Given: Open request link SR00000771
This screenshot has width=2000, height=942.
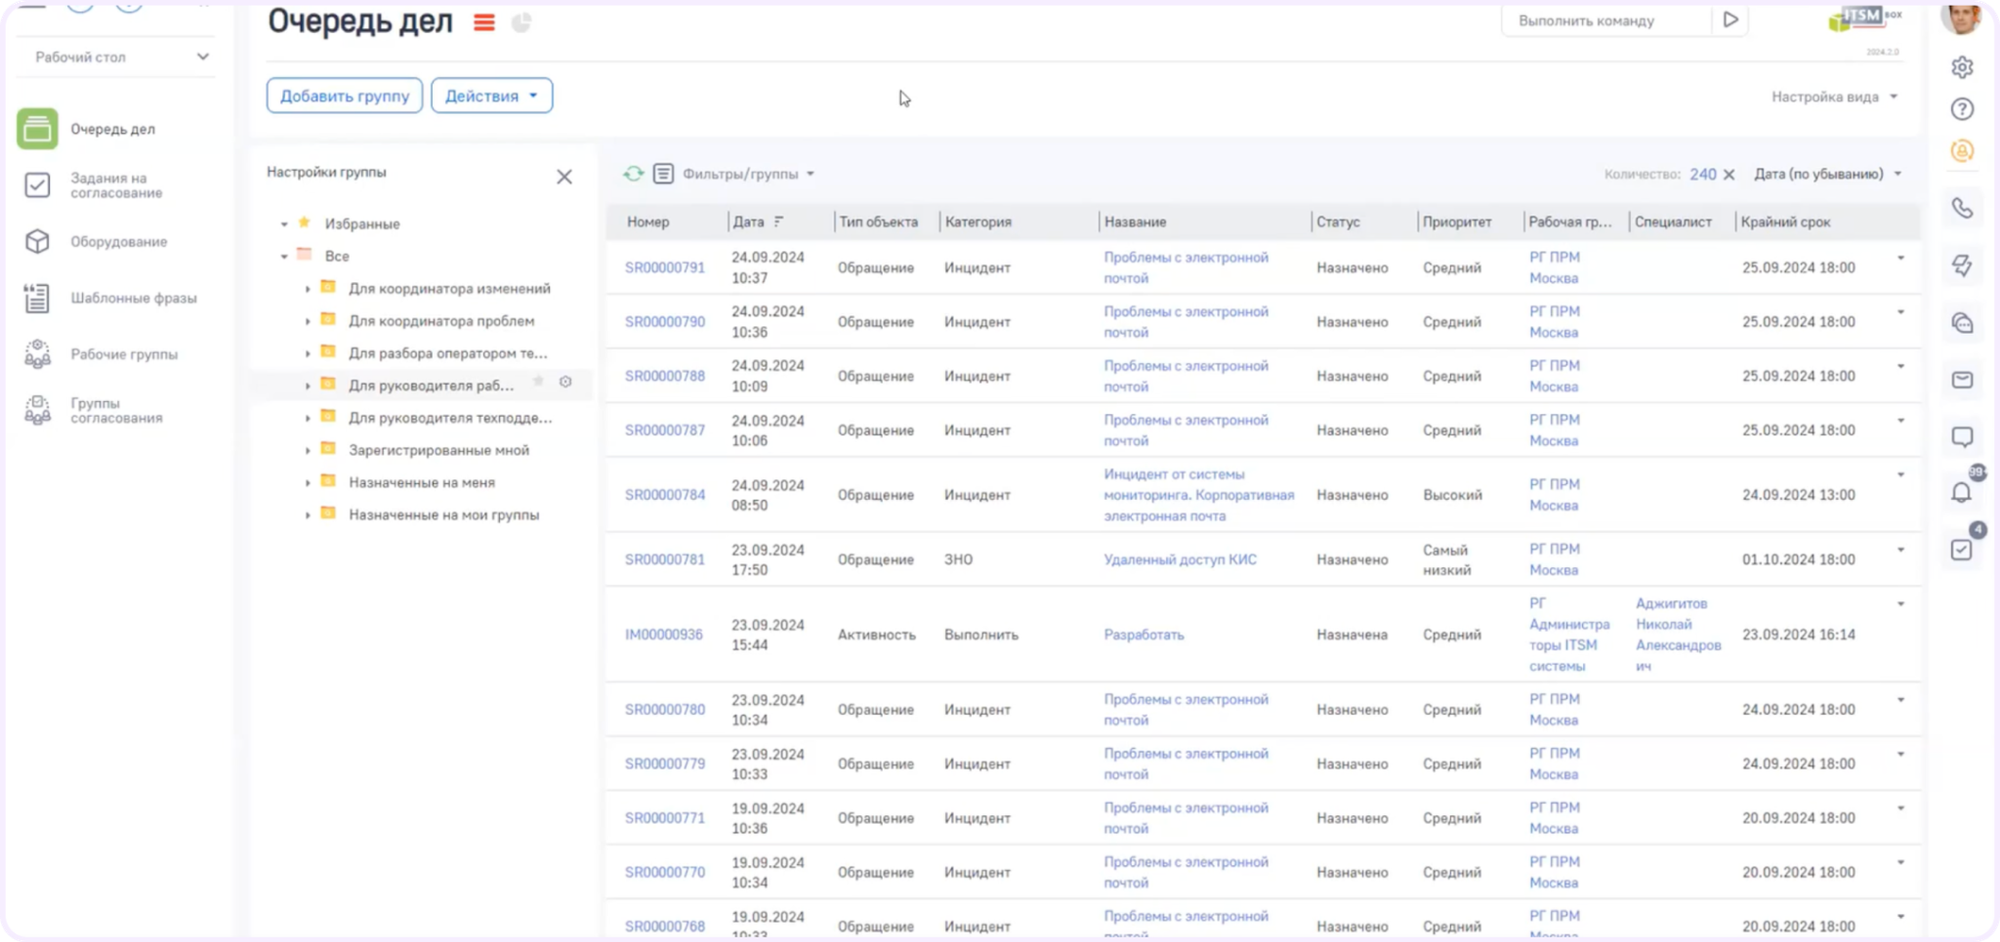Looking at the screenshot, I should [665, 818].
